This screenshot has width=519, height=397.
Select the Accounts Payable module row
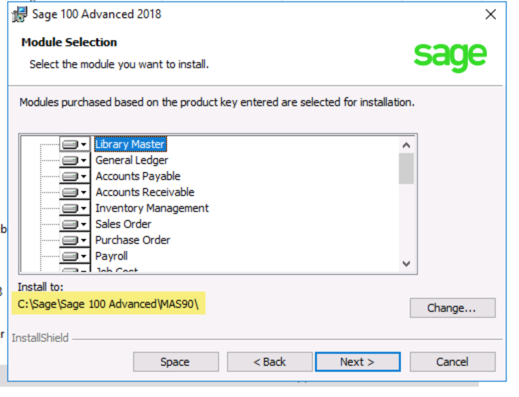(x=138, y=176)
